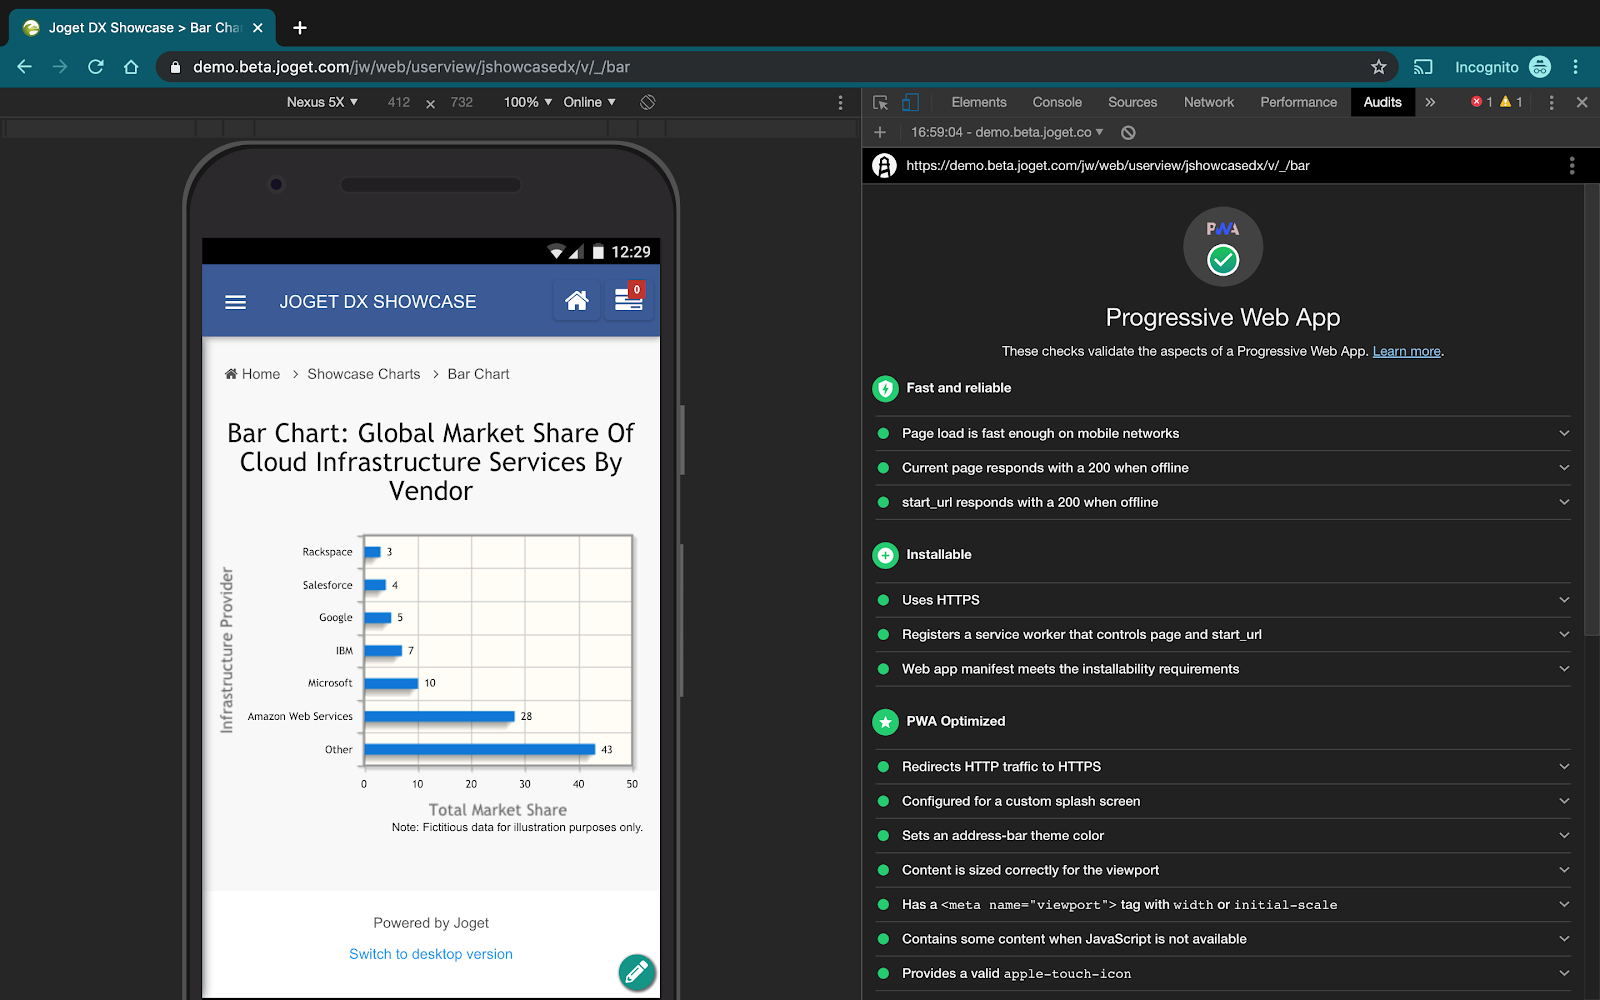Viewport: 1600px width, 1000px height.
Task: Close the Joget DX Showcase tab
Action: (258, 28)
